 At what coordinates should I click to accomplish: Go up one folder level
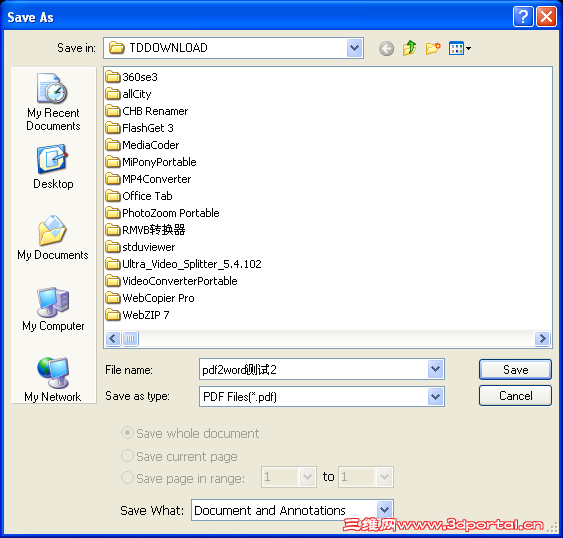click(410, 48)
